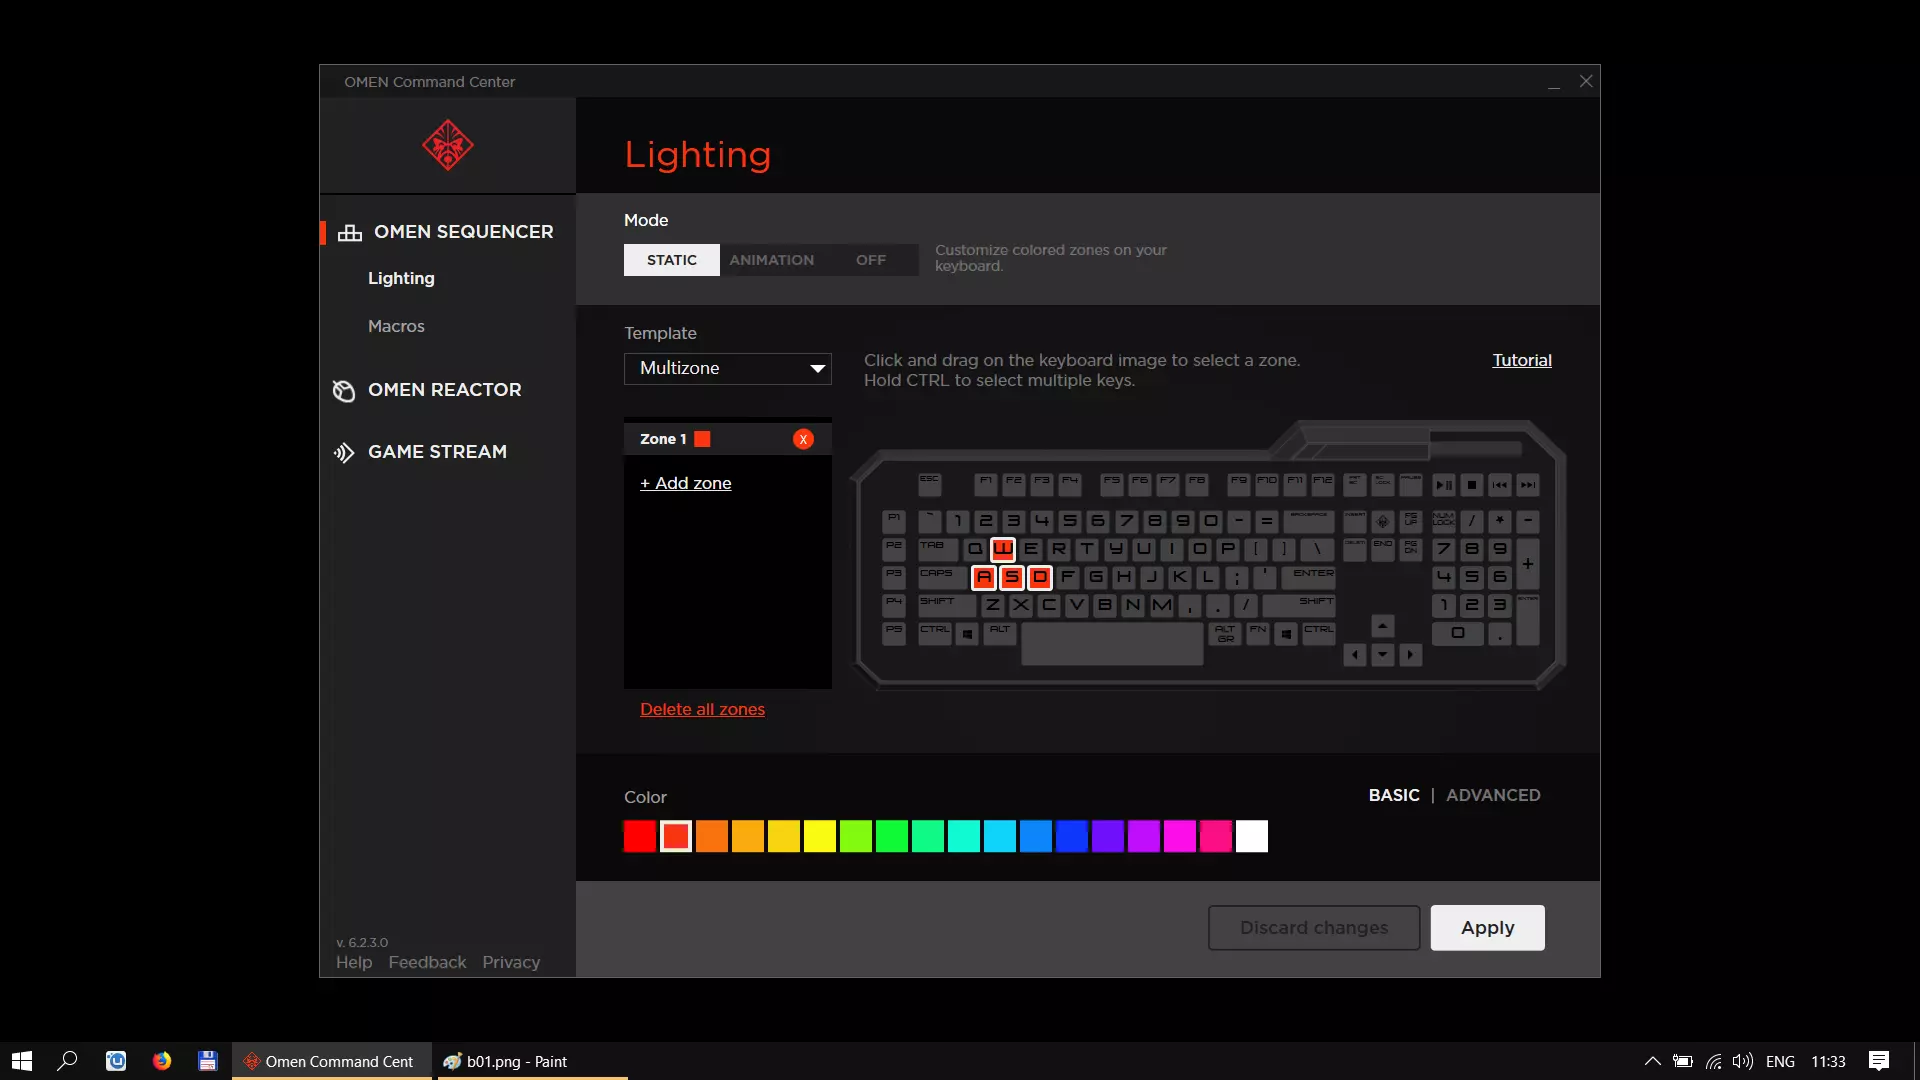This screenshot has height=1080, width=1920.
Task: Select the up arrow key on keyboard image
Action: pyautogui.click(x=1383, y=626)
